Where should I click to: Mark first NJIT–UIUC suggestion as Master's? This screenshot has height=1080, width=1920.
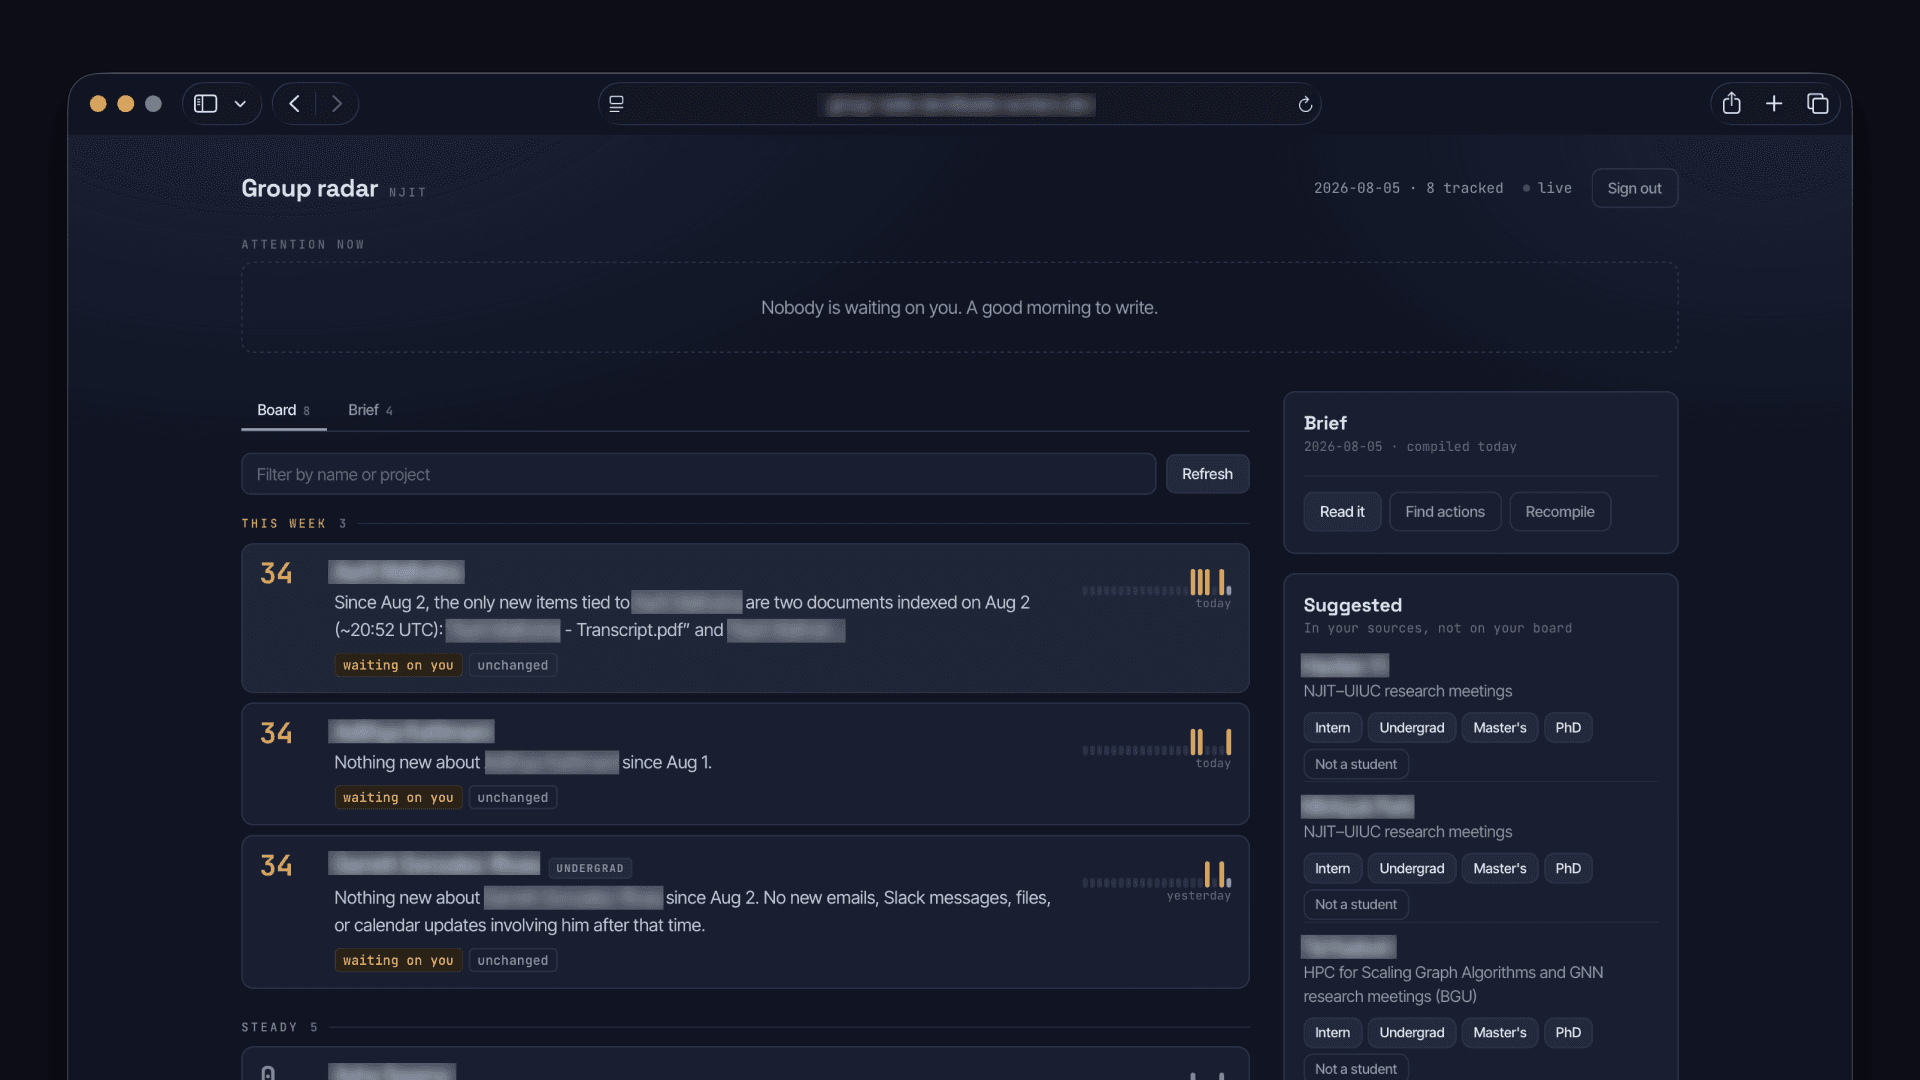(1499, 728)
